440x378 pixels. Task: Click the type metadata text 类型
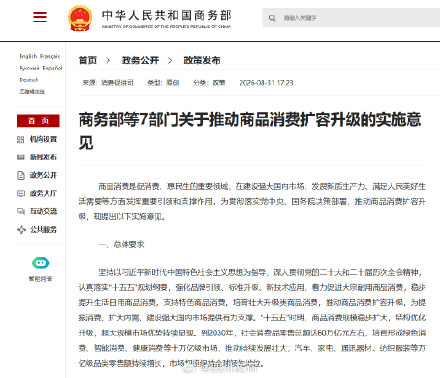[163, 83]
